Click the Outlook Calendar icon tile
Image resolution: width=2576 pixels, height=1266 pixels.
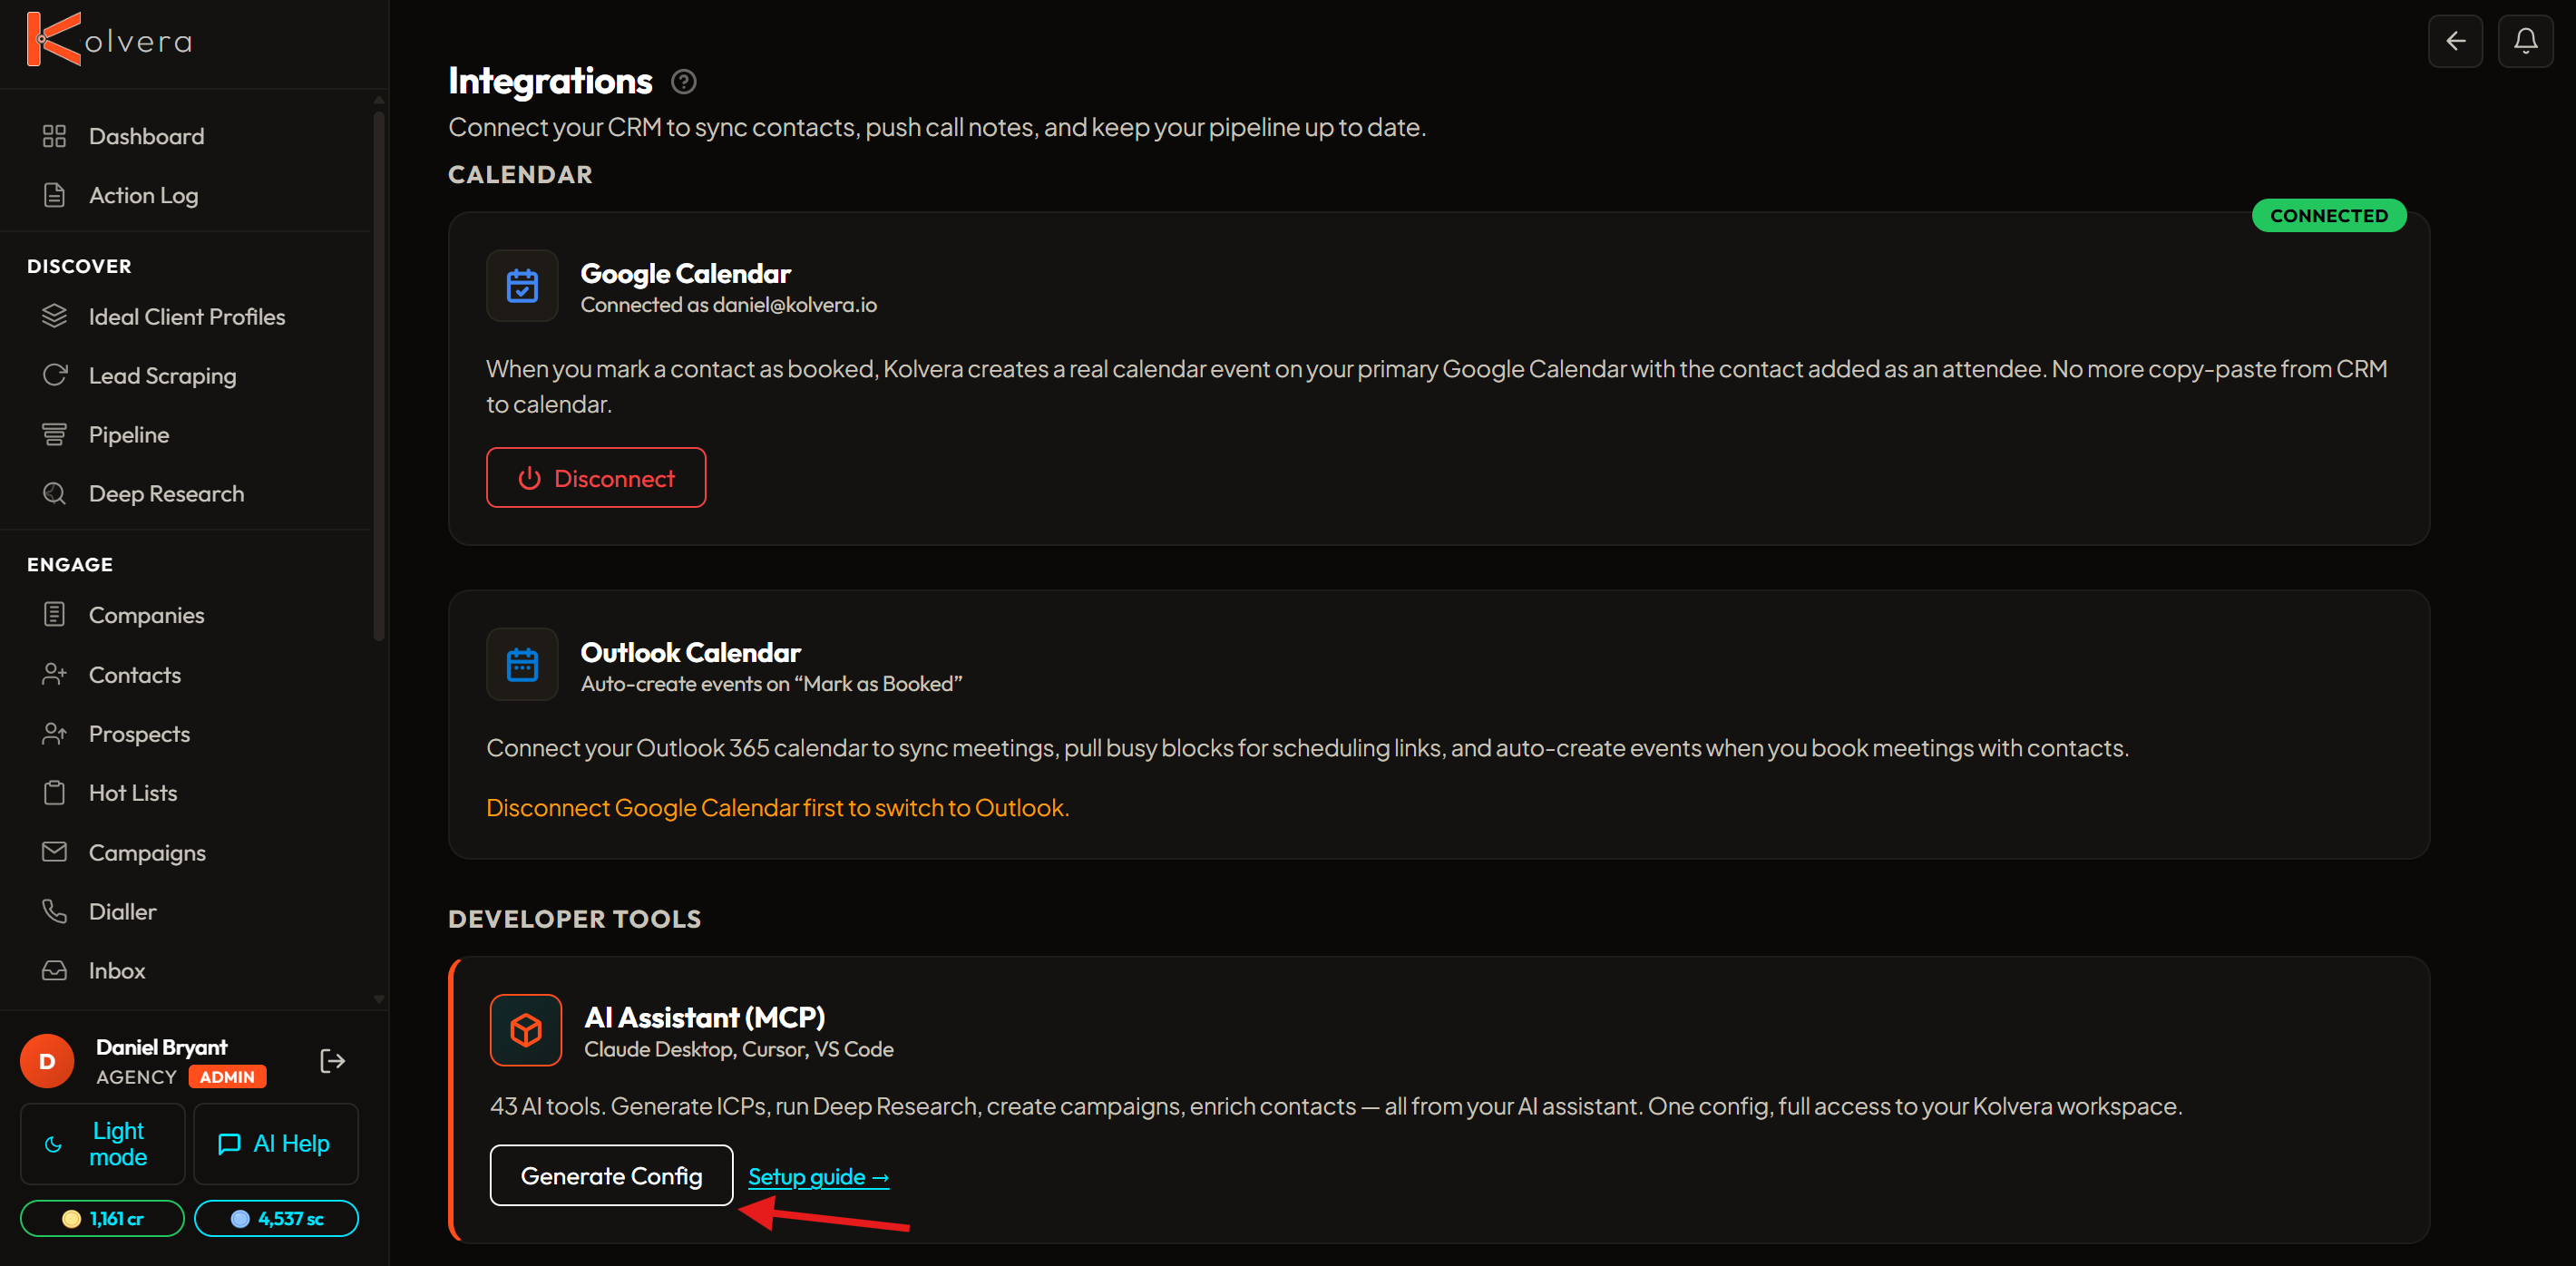(522, 665)
